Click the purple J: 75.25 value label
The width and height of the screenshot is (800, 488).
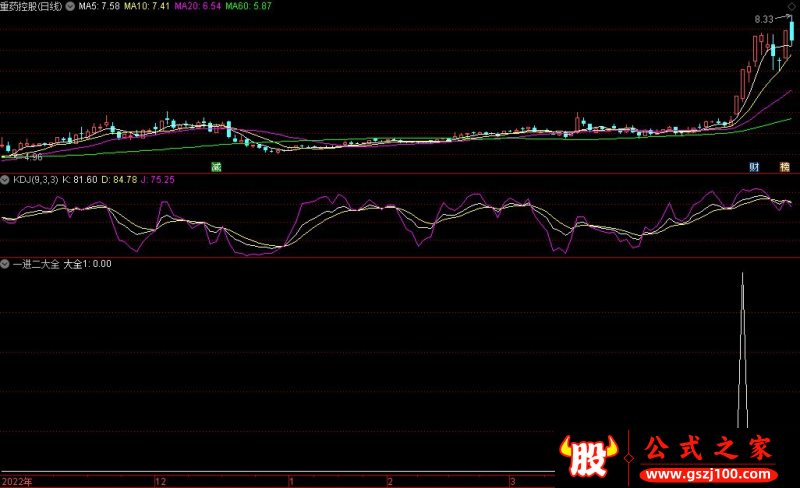(x=156, y=180)
